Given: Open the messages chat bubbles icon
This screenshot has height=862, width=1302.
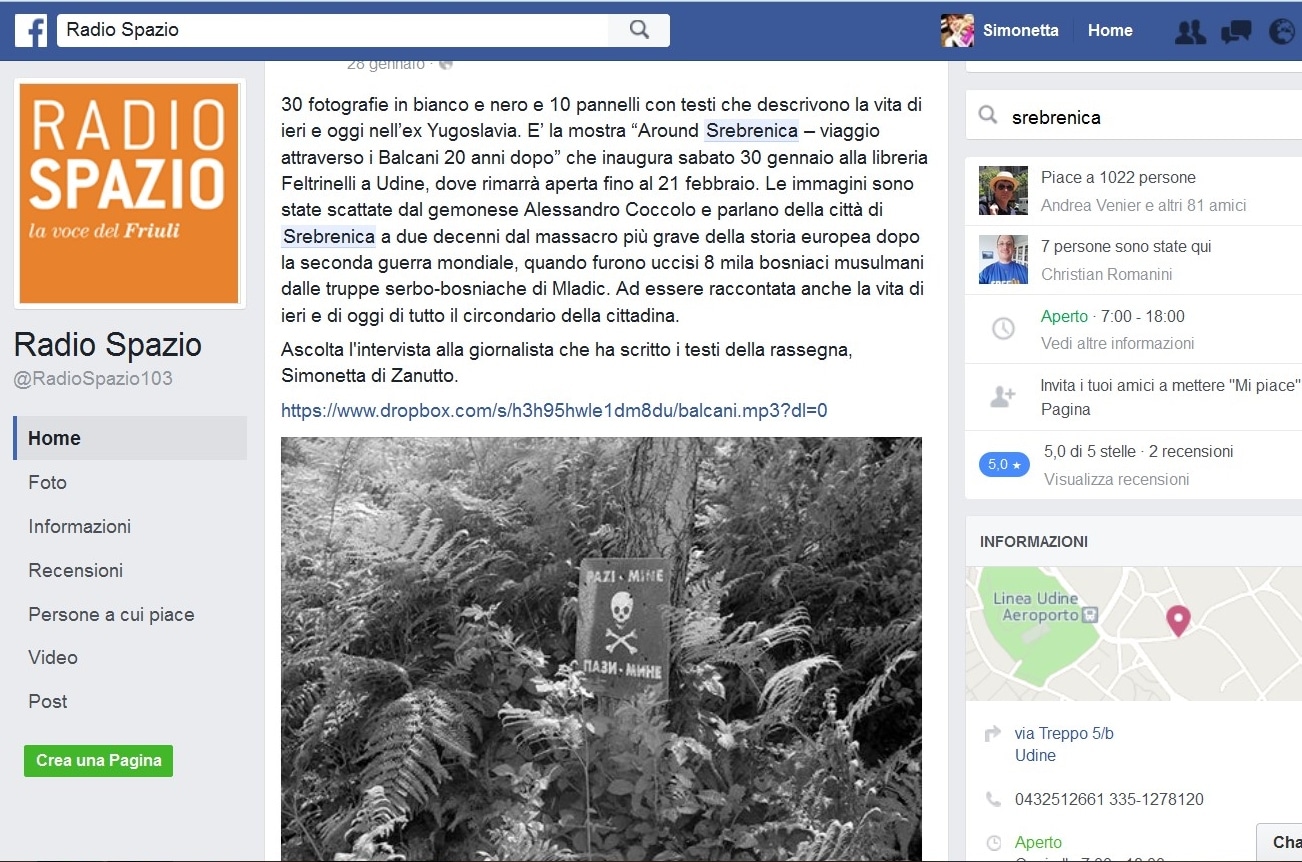Looking at the screenshot, I should pyautogui.click(x=1236, y=31).
